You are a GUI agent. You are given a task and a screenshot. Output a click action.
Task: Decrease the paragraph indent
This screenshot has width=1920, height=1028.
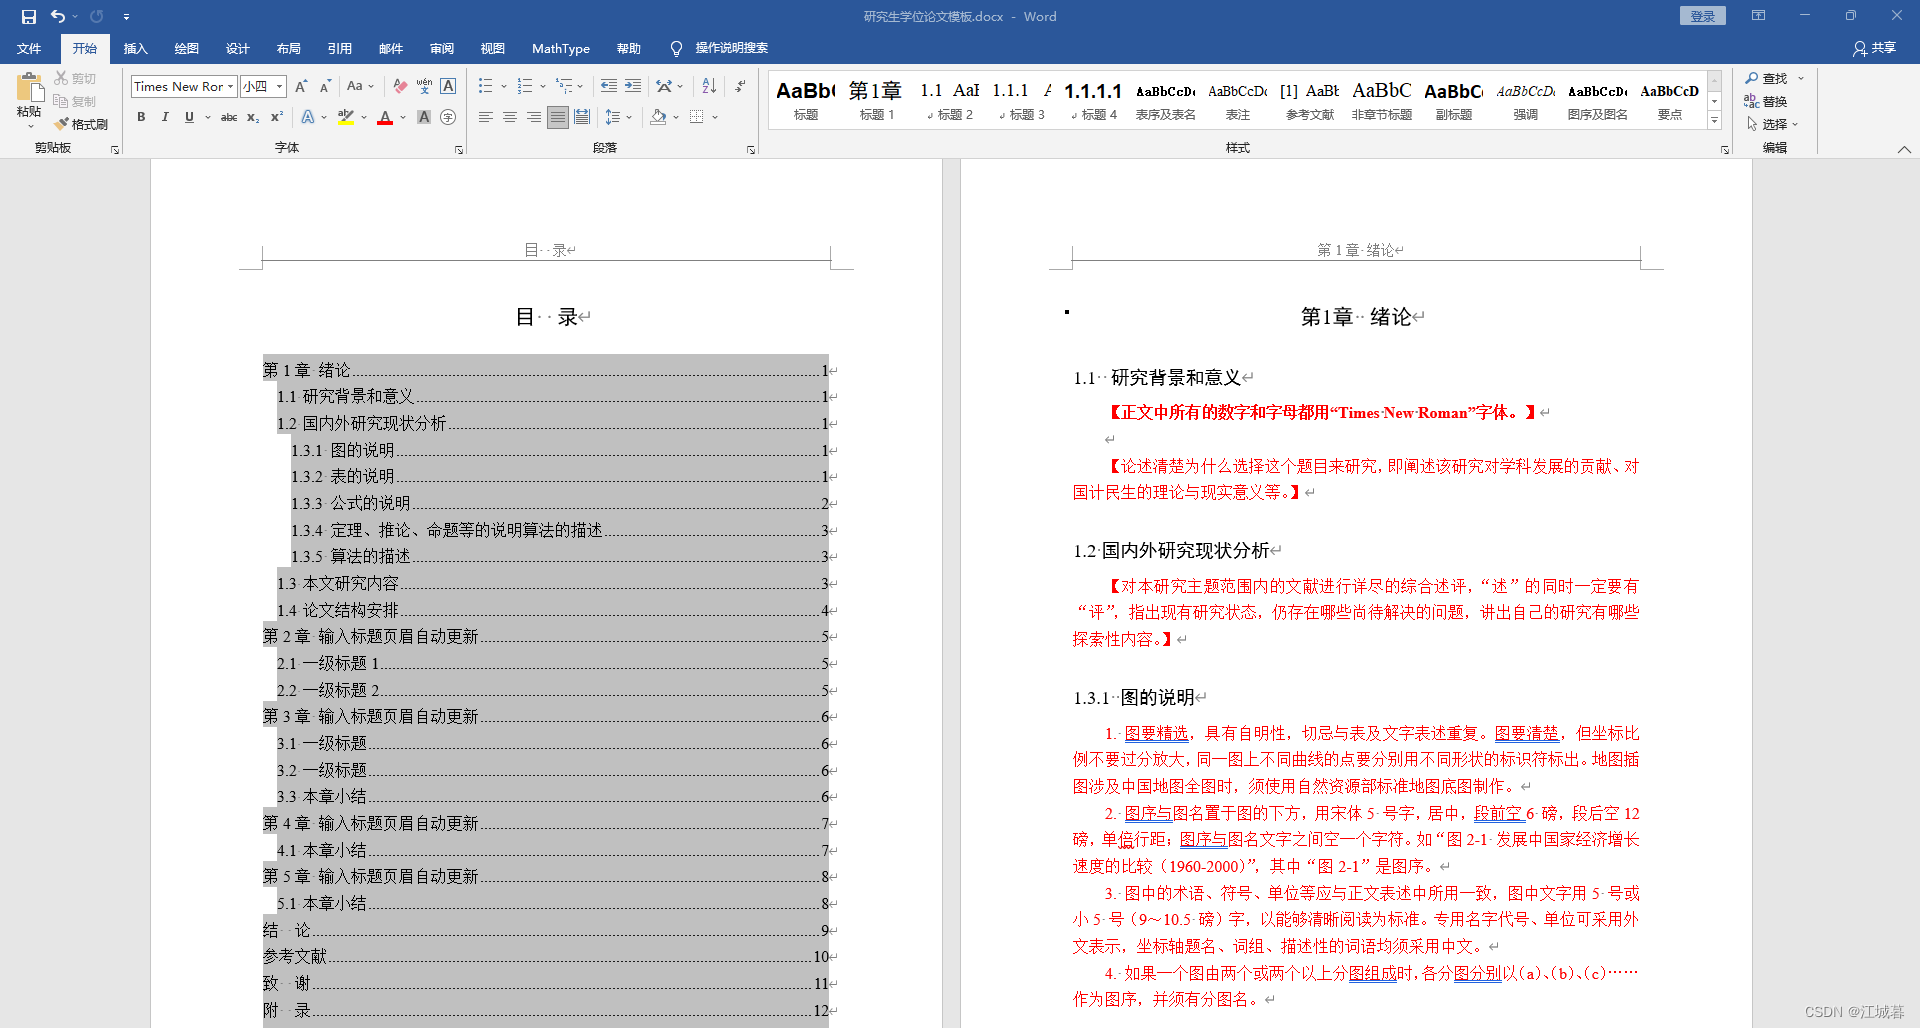pyautogui.click(x=609, y=87)
